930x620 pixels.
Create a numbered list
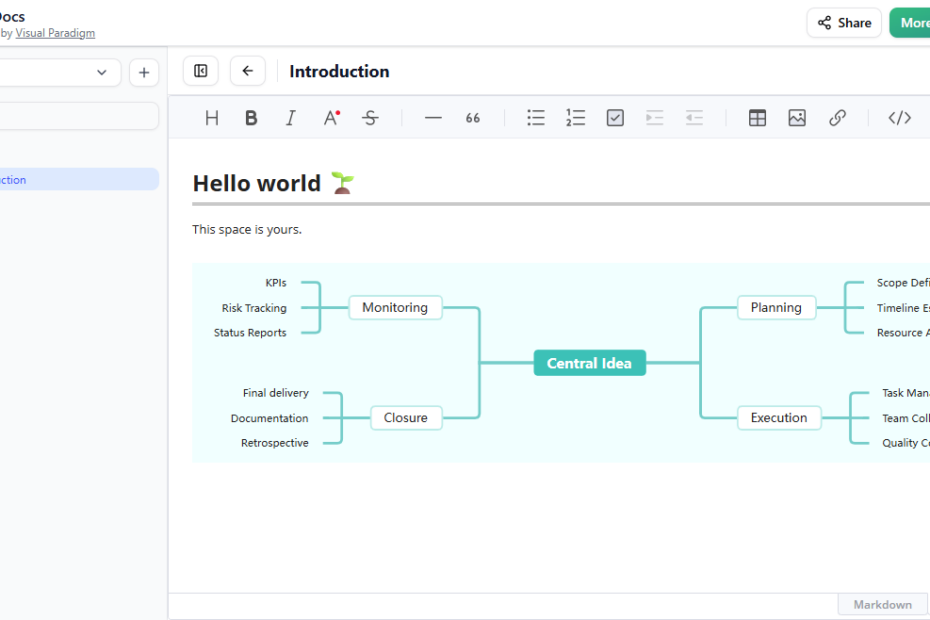pos(575,118)
